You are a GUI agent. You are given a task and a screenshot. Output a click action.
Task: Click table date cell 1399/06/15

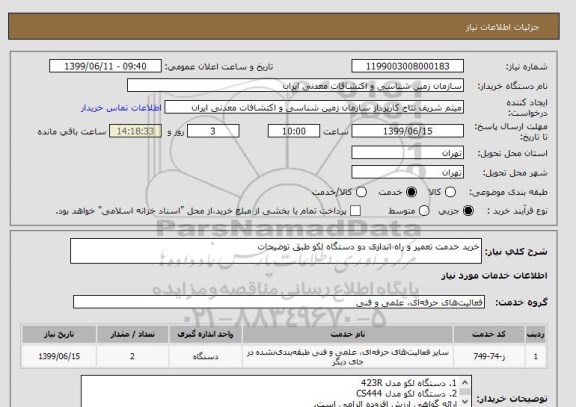pyautogui.click(x=59, y=356)
